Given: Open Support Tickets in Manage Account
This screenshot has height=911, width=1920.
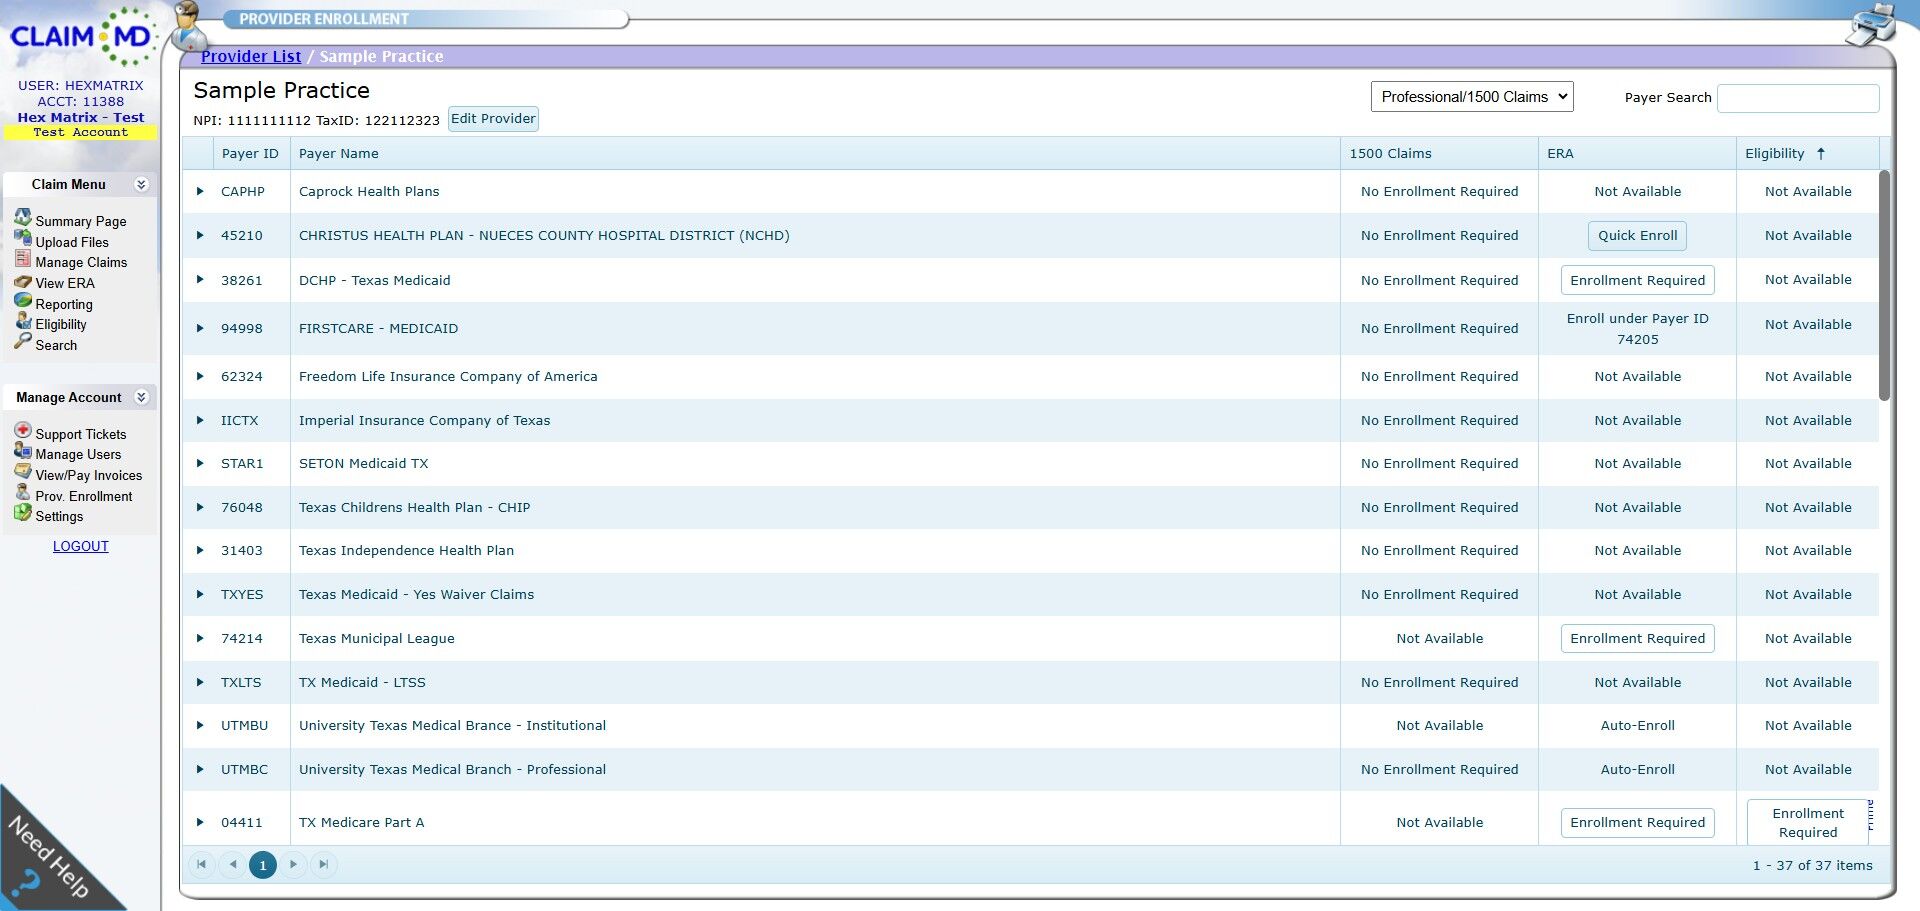Looking at the screenshot, I should (x=81, y=434).
